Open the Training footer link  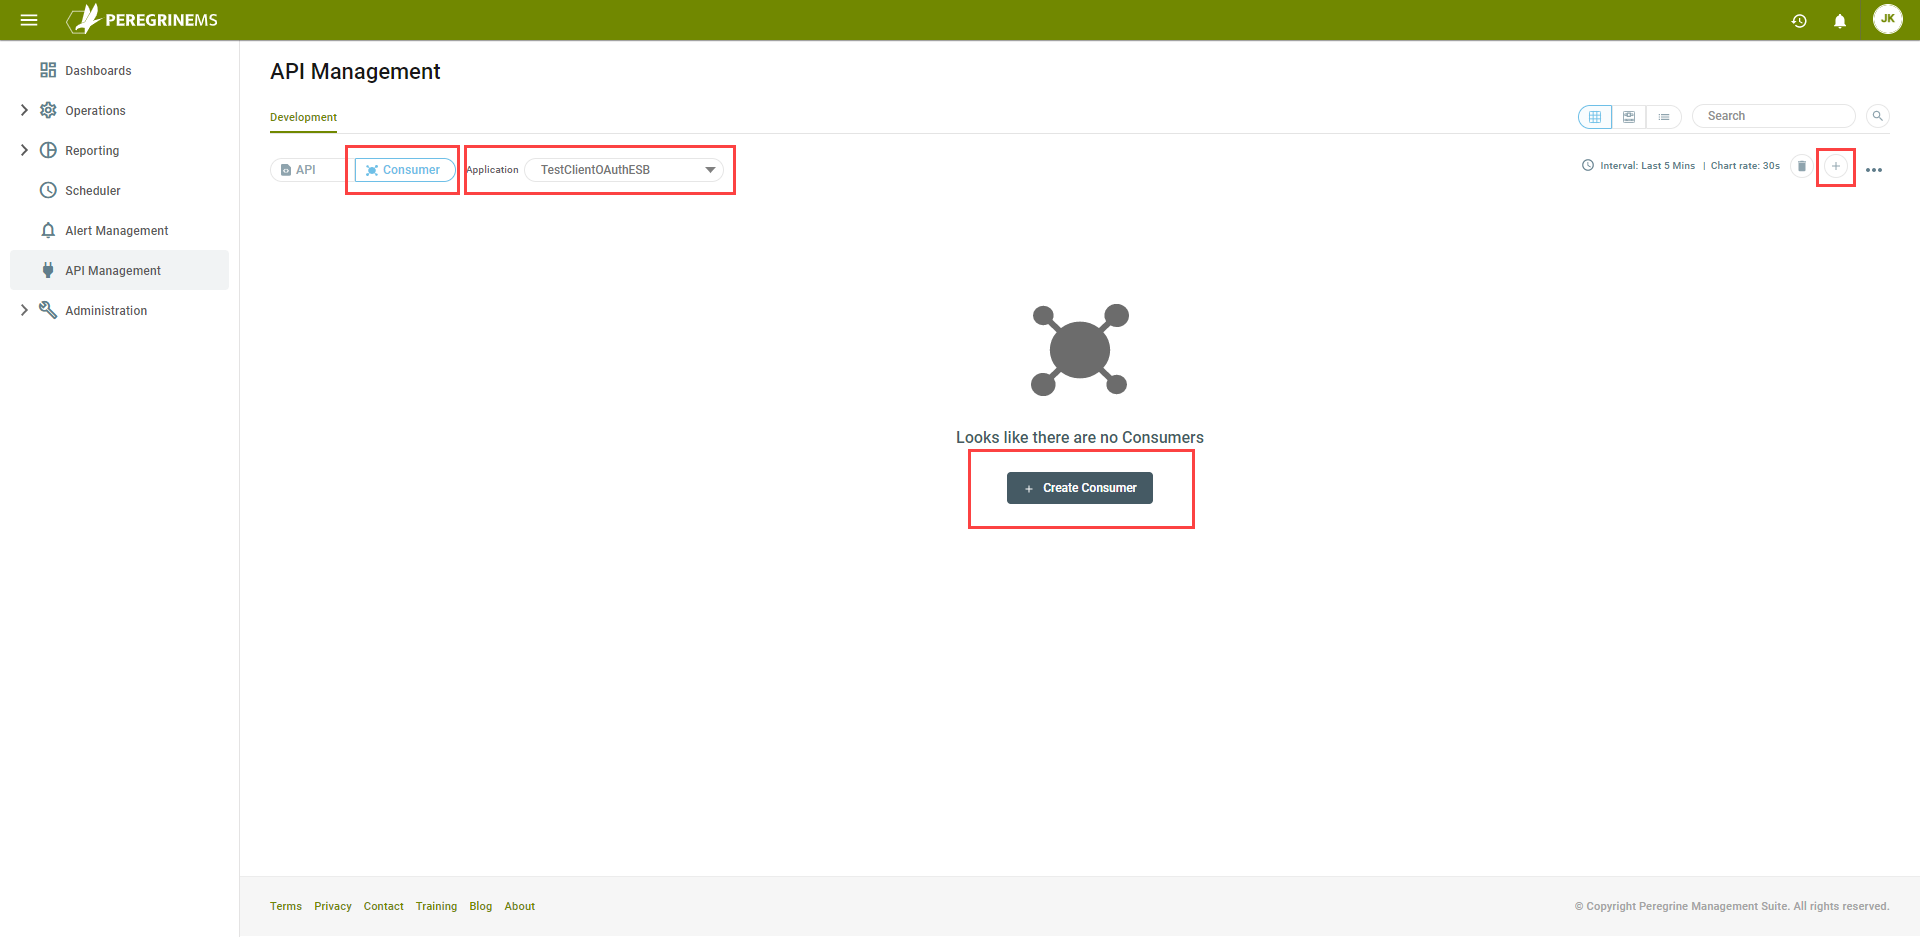(436, 906)
